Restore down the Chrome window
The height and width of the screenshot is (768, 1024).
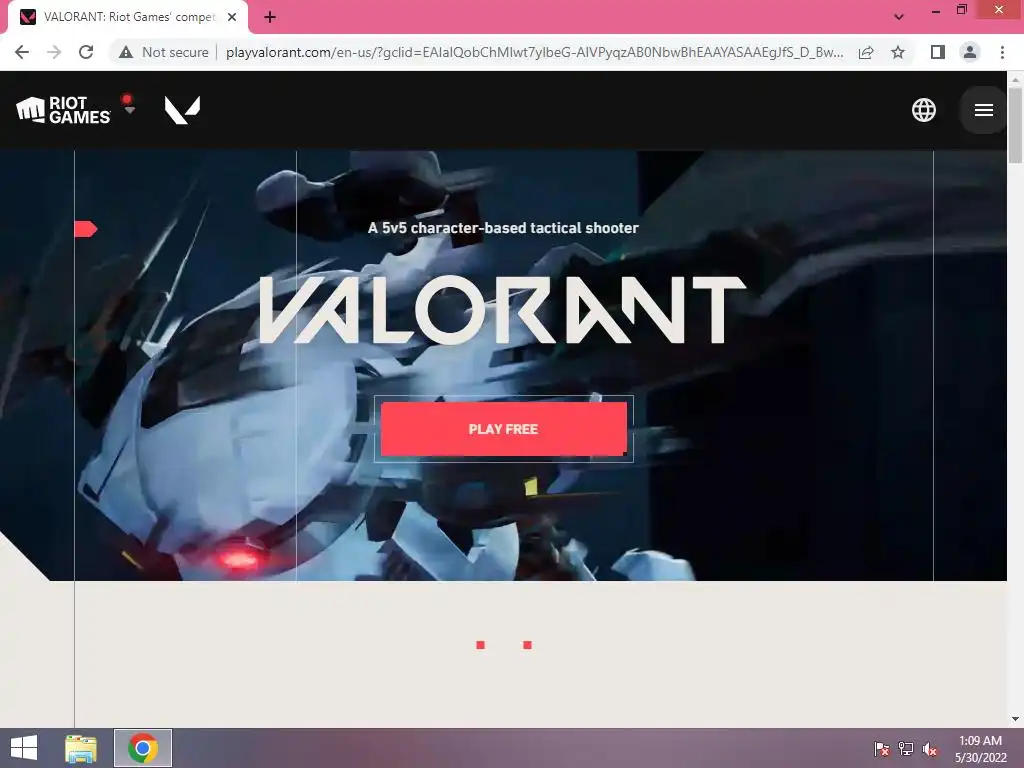(961, 10)
